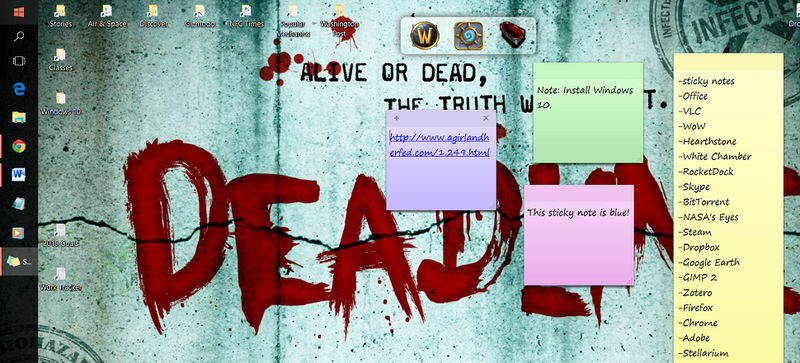
Task: Follow the agirlandherfed.com link in purple note
Action: [x=439, y=145]
